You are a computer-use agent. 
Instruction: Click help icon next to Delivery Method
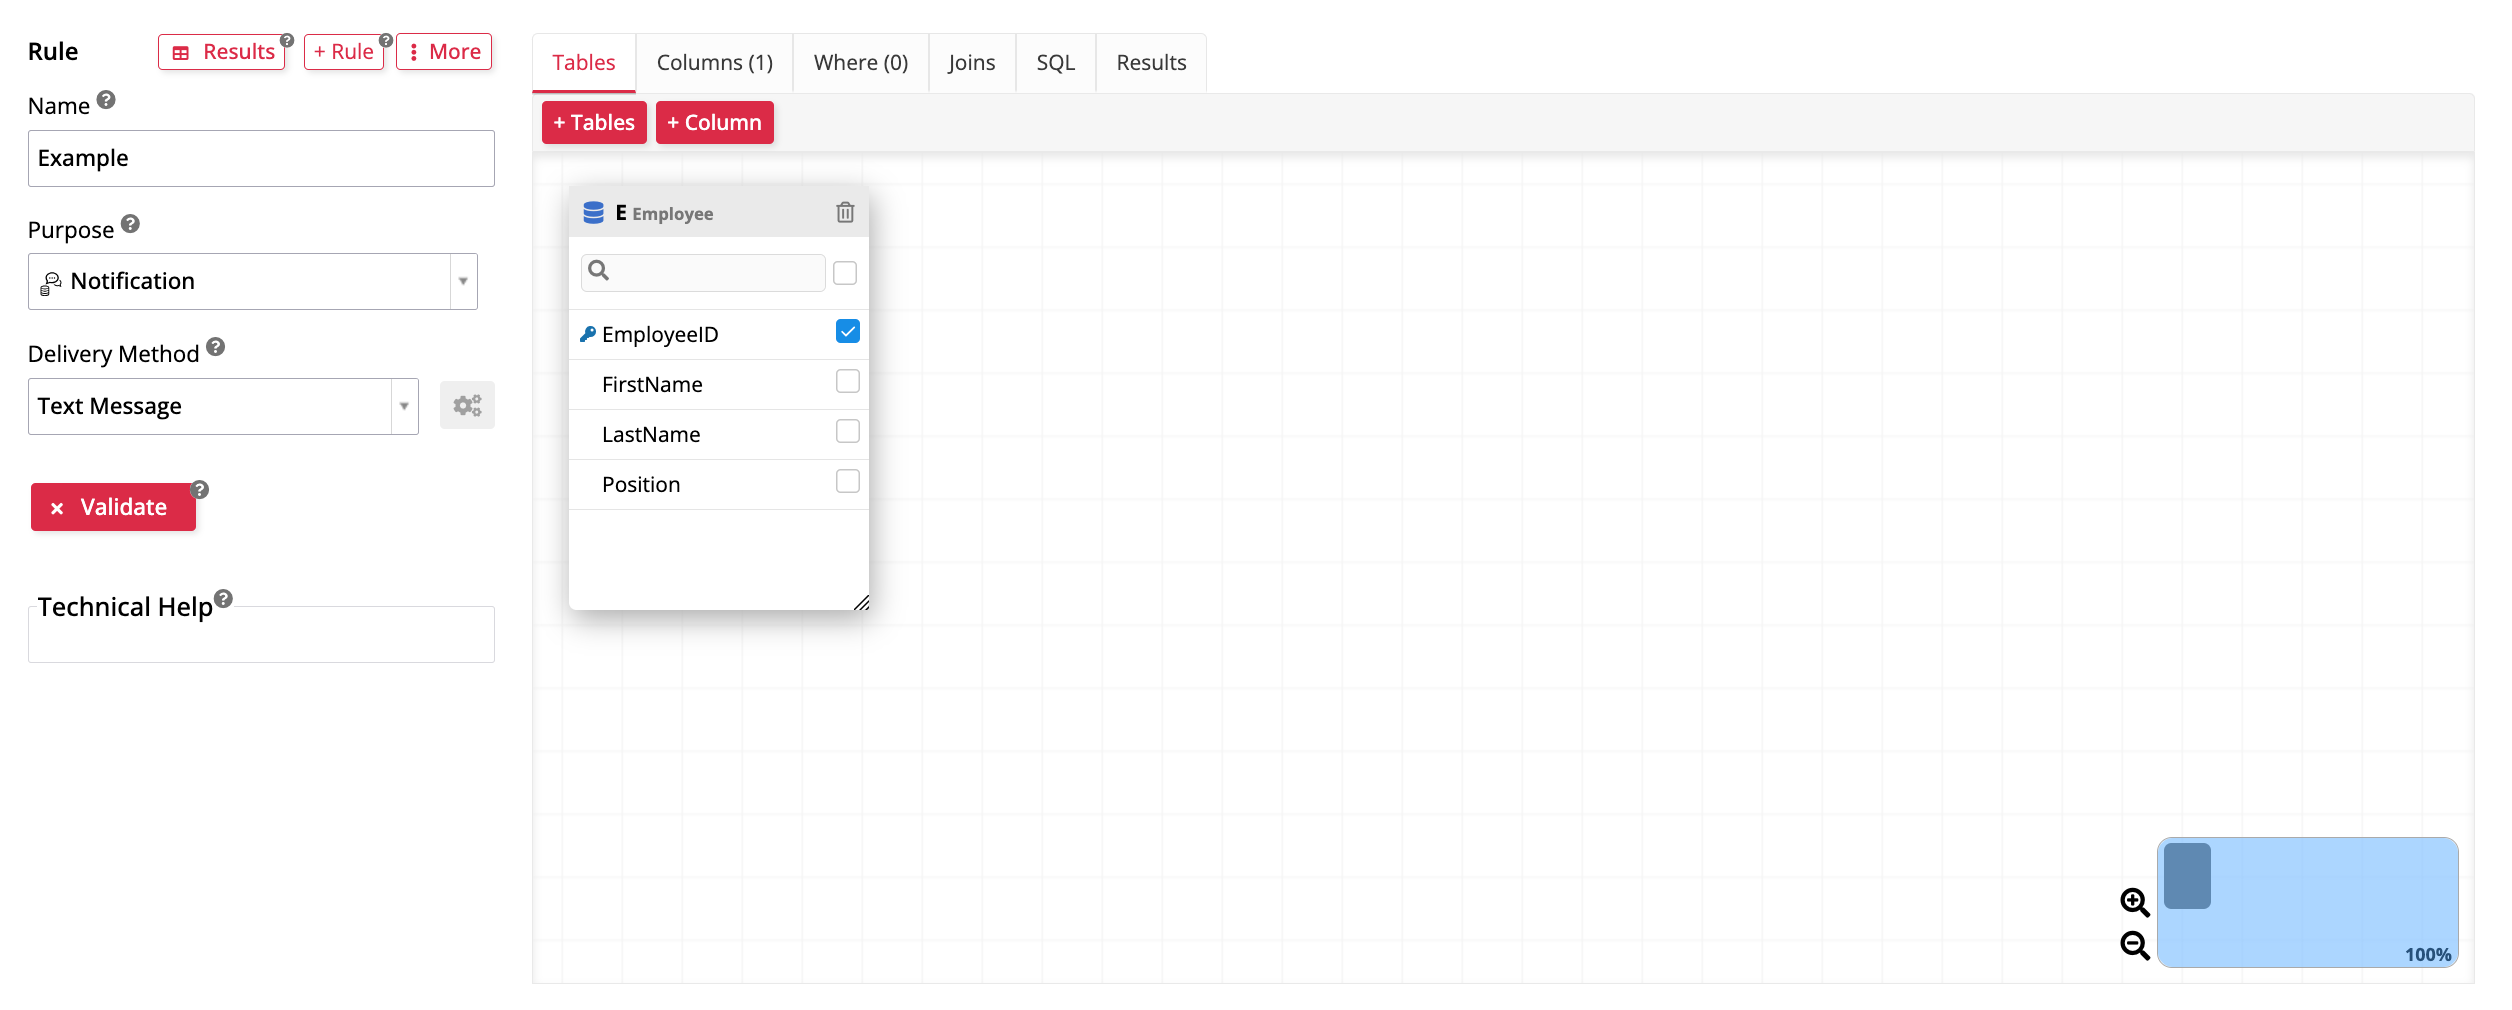point(215,347)
